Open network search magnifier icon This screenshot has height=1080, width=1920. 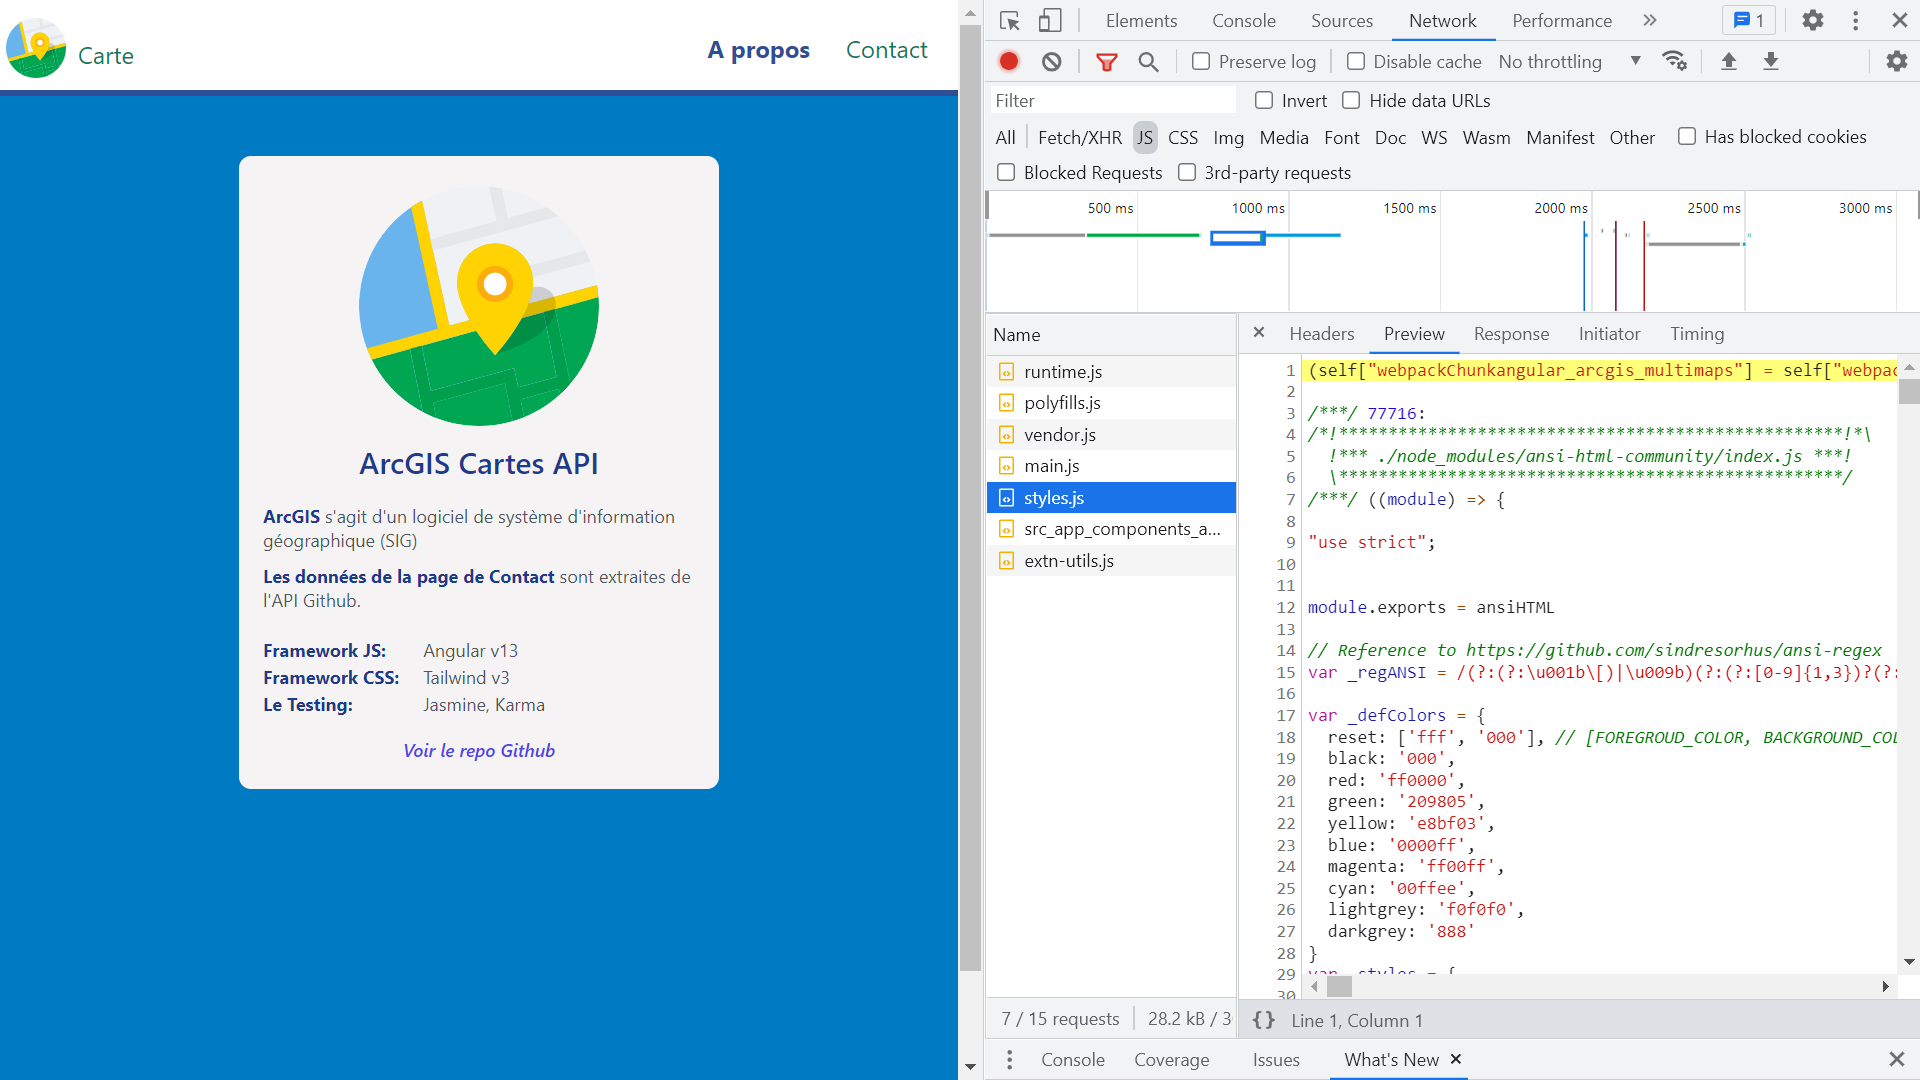pos(1148,62)
